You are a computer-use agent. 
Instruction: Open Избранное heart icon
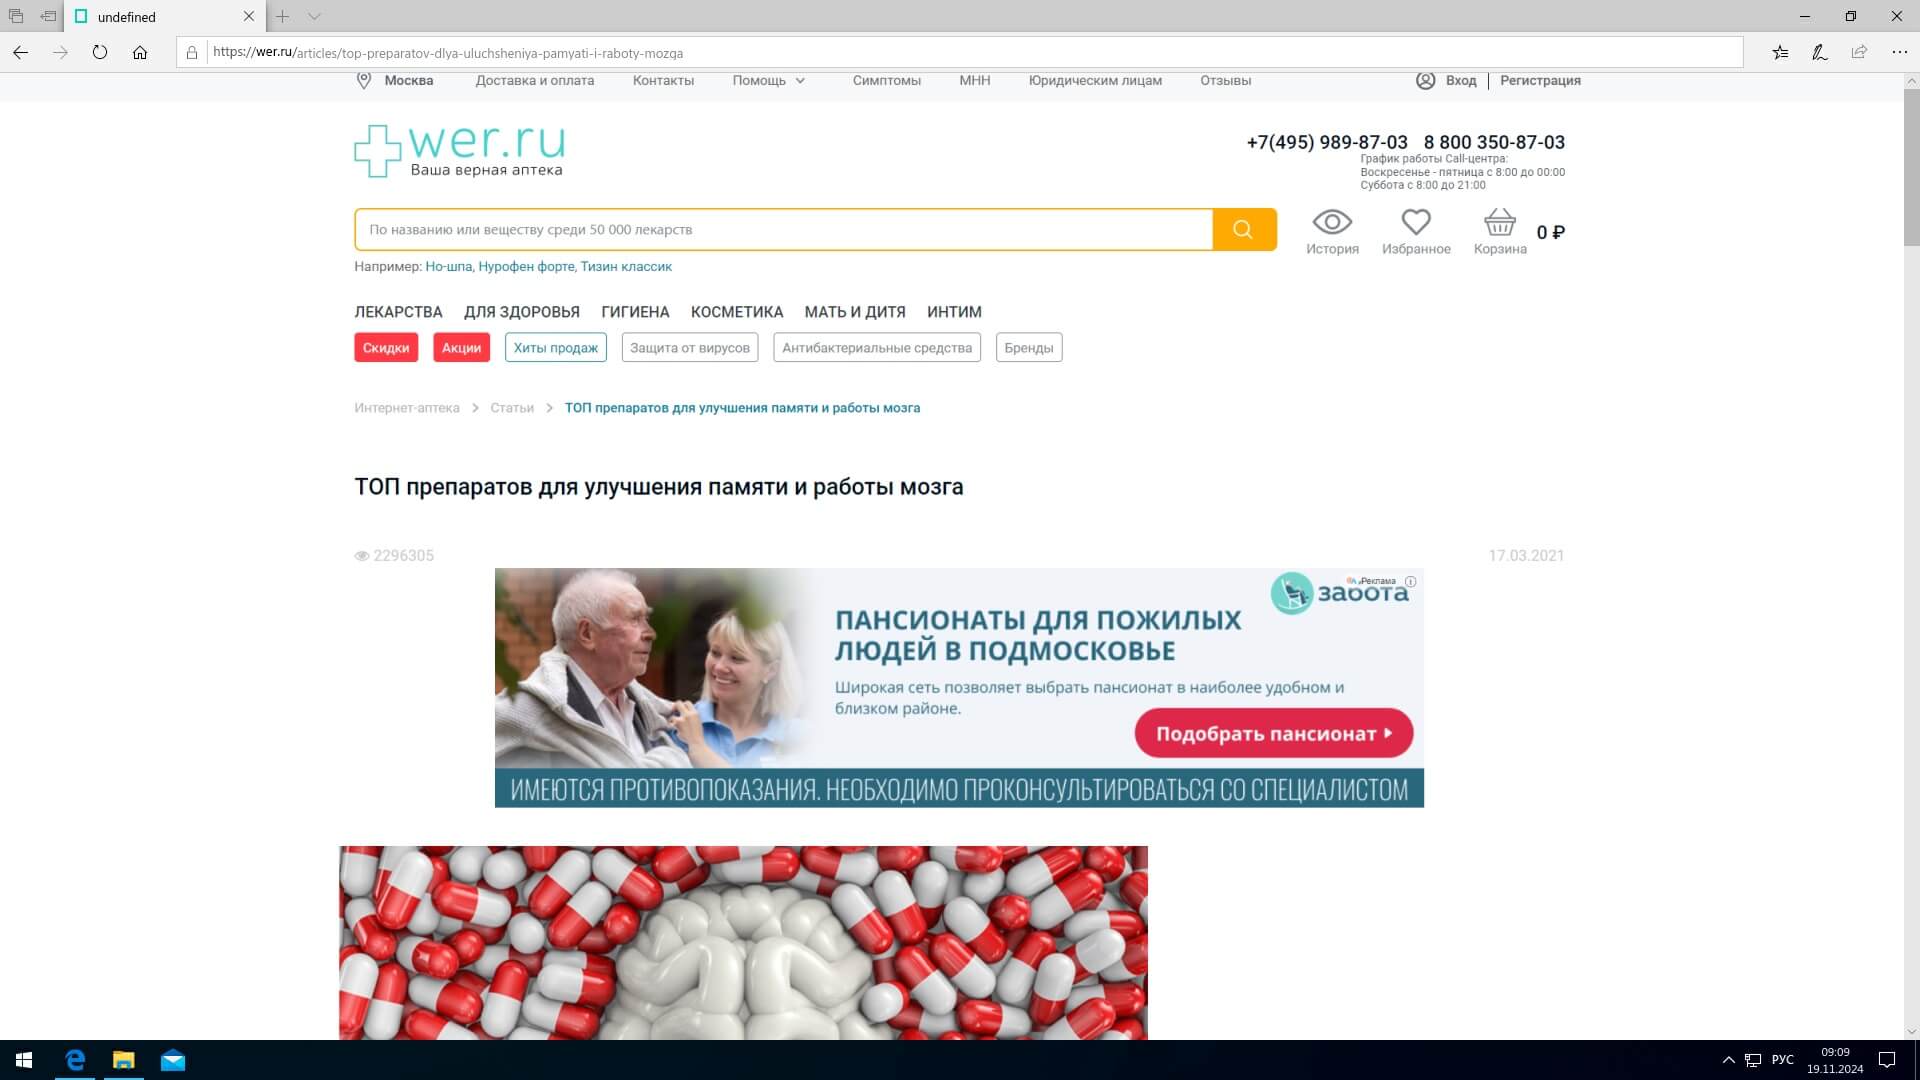tap(1415, 222)
